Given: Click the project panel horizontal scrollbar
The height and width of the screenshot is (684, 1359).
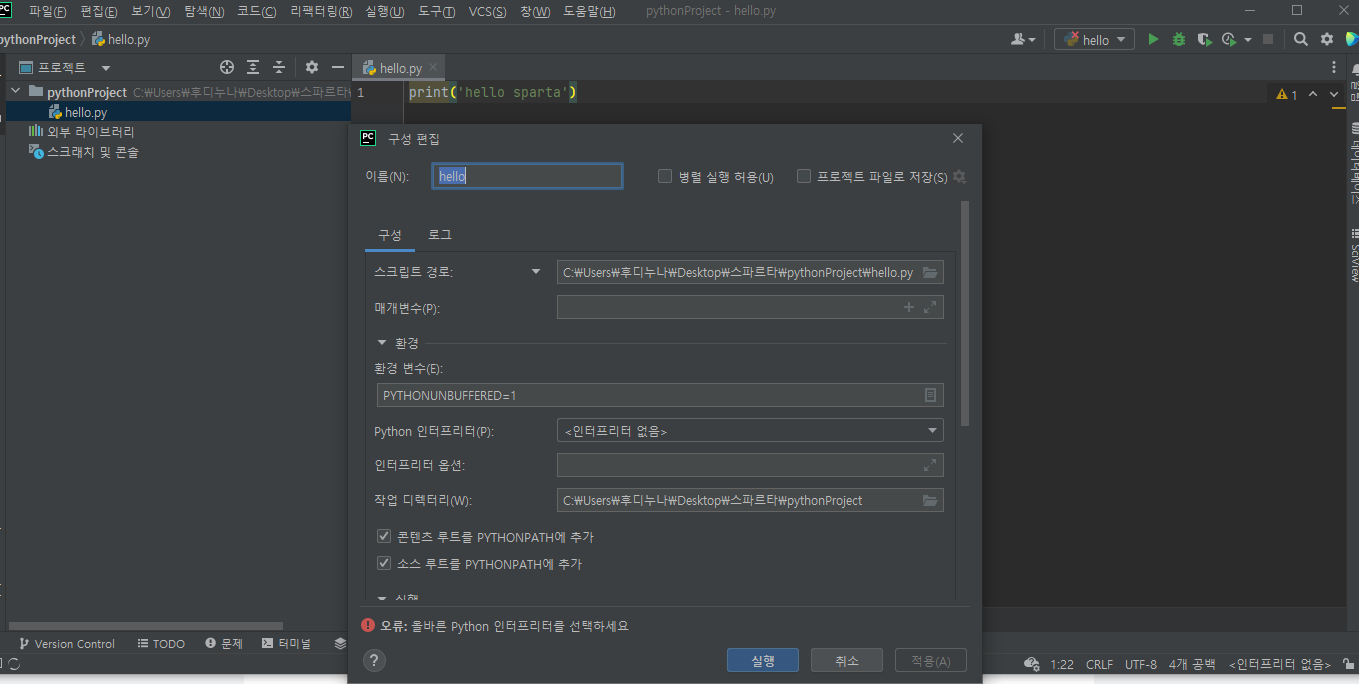Looking at the screenshot, I should 146,625.
